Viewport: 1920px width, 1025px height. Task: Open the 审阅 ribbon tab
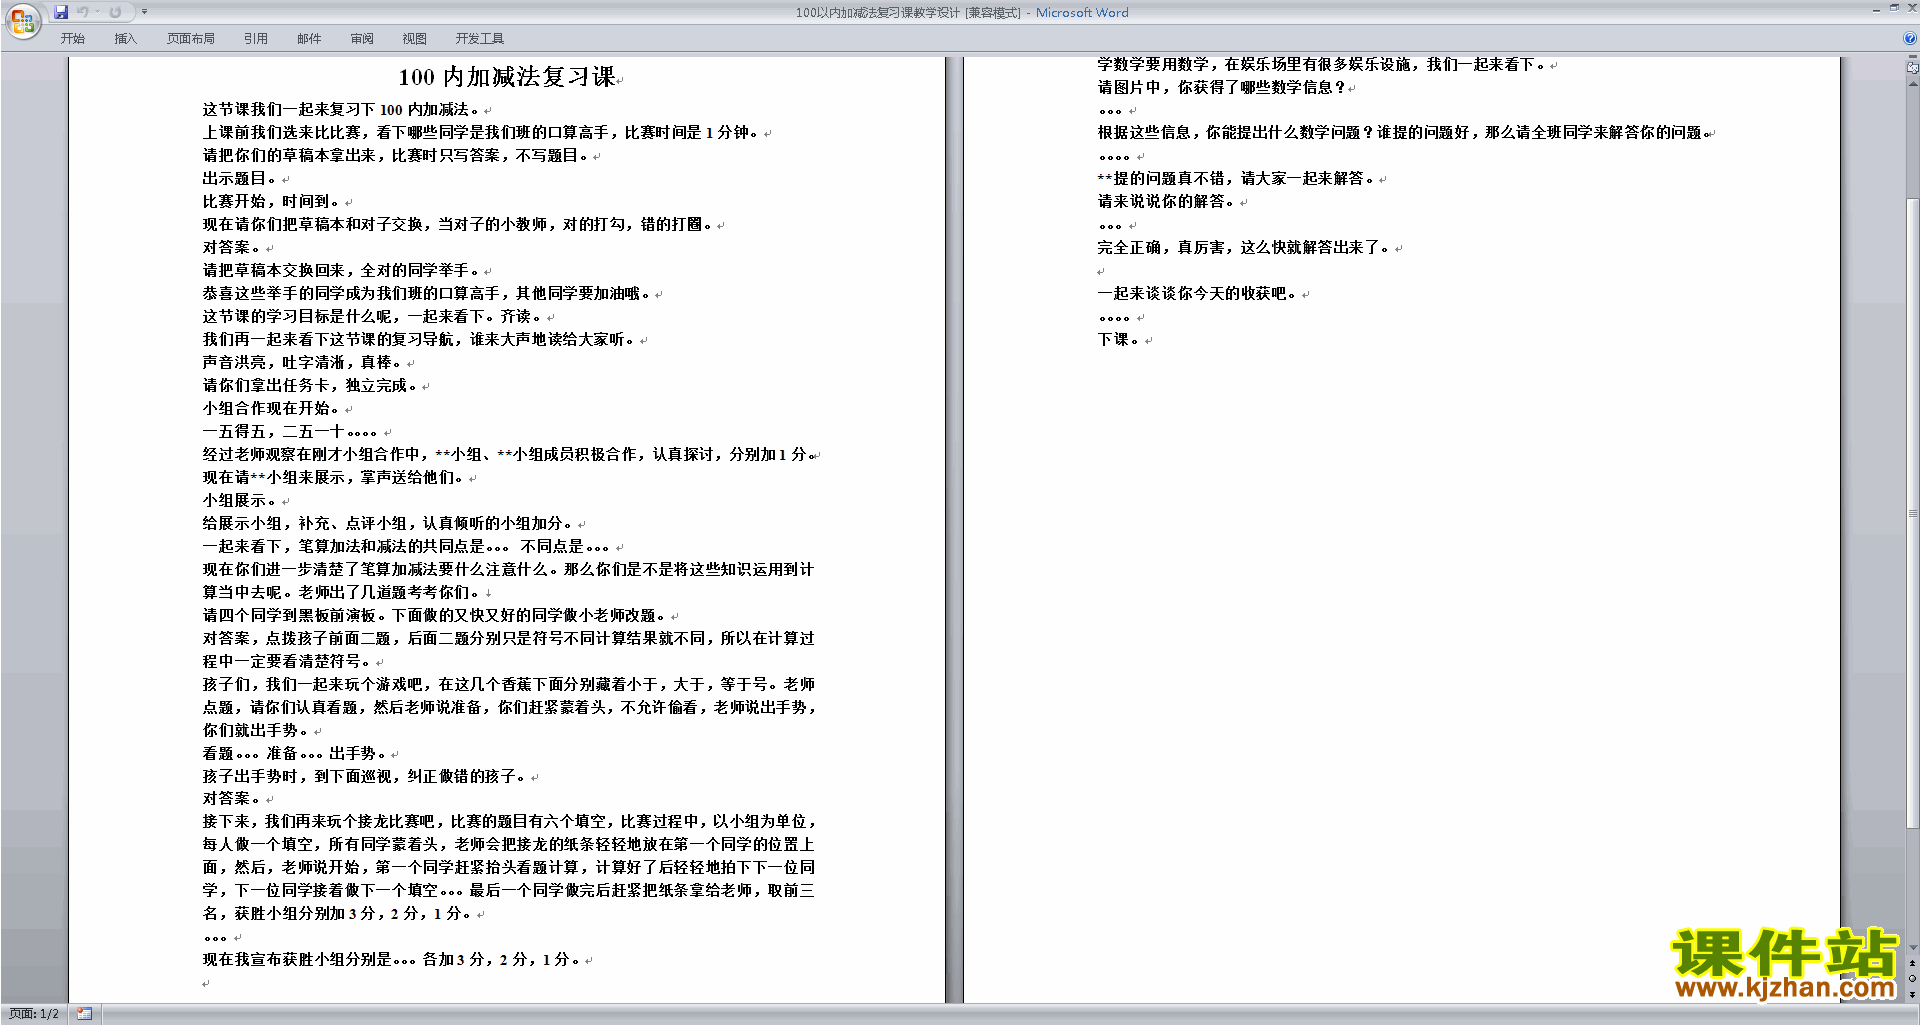(x=362, y=38)
